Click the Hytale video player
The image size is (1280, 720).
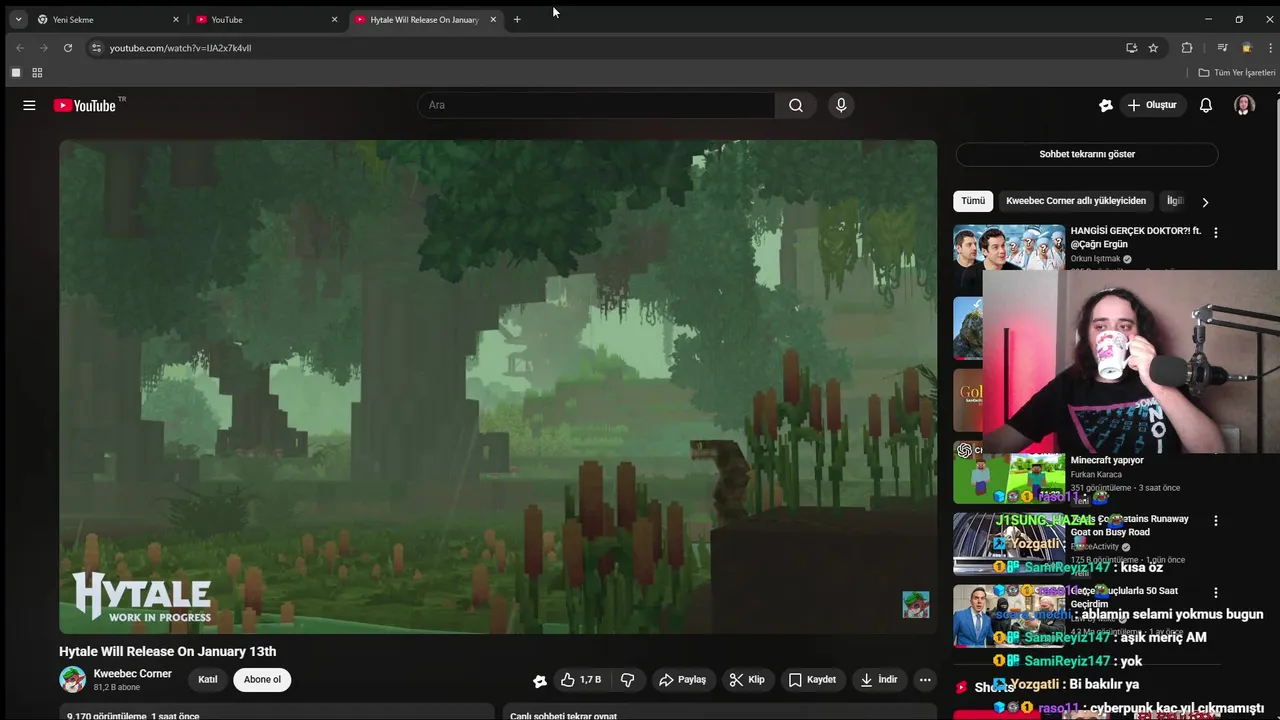click(x=498, y=387)
